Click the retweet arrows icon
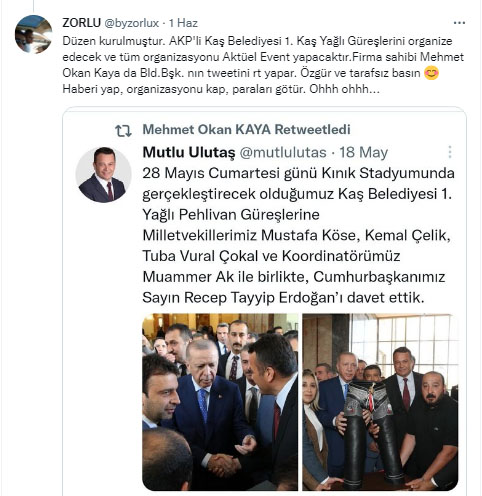482x496 pixels. coord(123,131)
